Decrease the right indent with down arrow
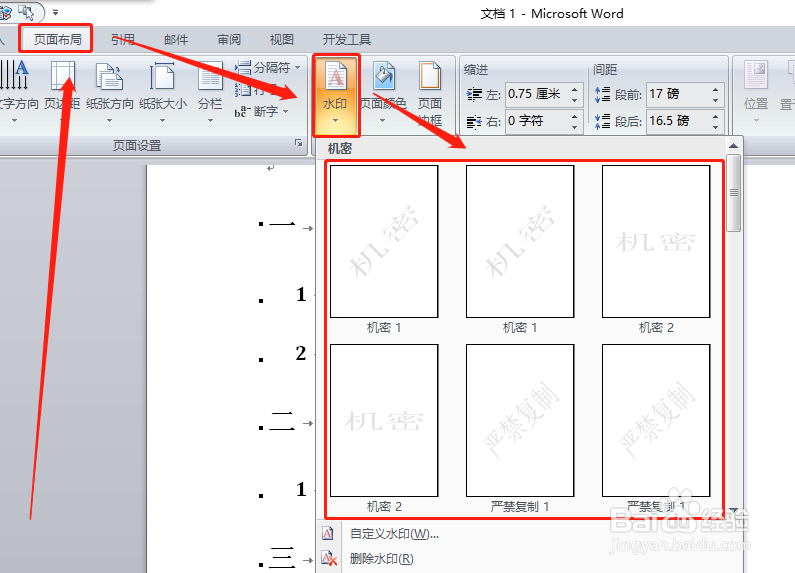 click(x=574, y=127)
